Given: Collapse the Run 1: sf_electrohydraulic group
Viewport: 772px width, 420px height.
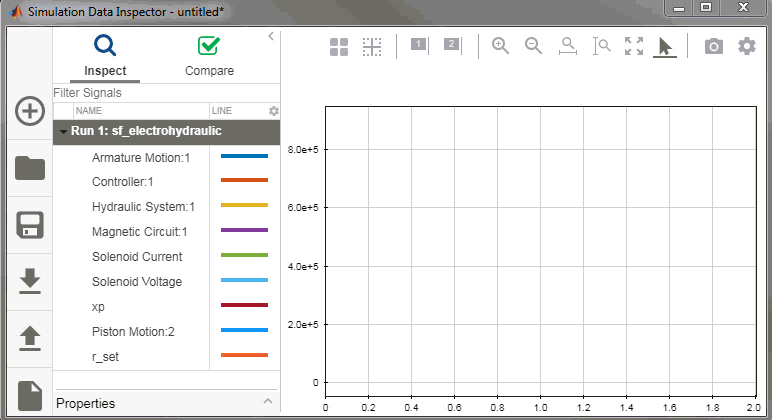Looking at the screenshot, I should coord(64,132).
